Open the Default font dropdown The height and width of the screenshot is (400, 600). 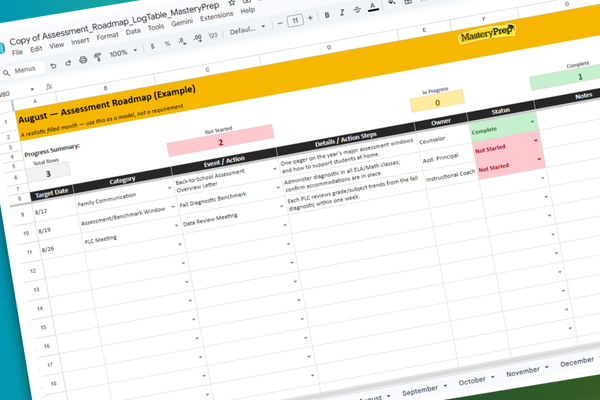tap(247, 29)
